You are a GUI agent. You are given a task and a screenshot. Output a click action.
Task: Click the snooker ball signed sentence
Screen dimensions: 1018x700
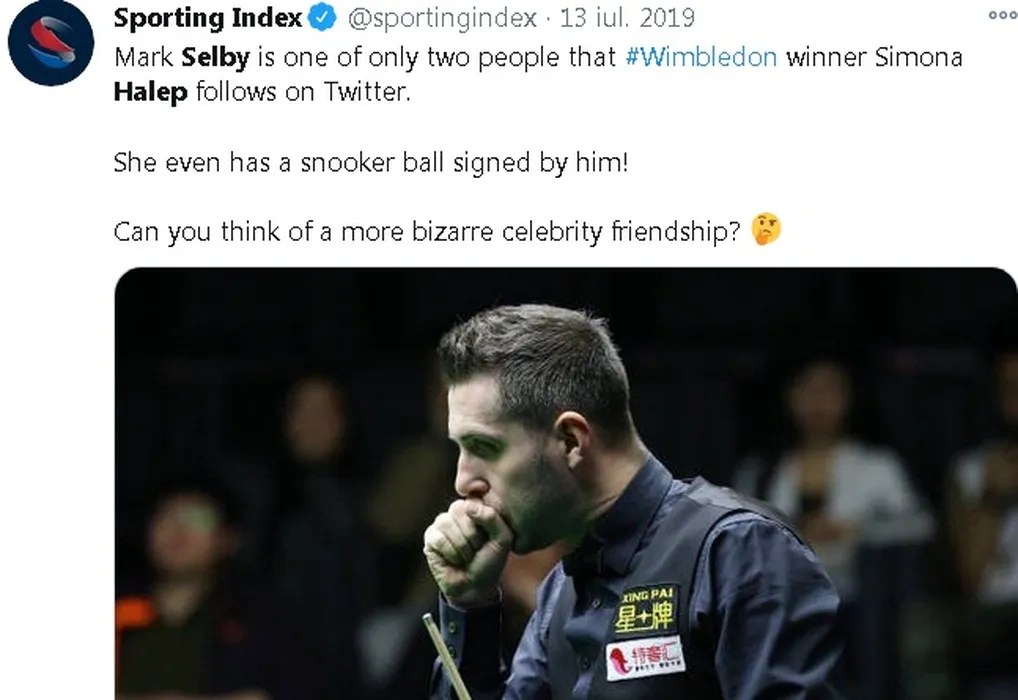tap(371, 162)
